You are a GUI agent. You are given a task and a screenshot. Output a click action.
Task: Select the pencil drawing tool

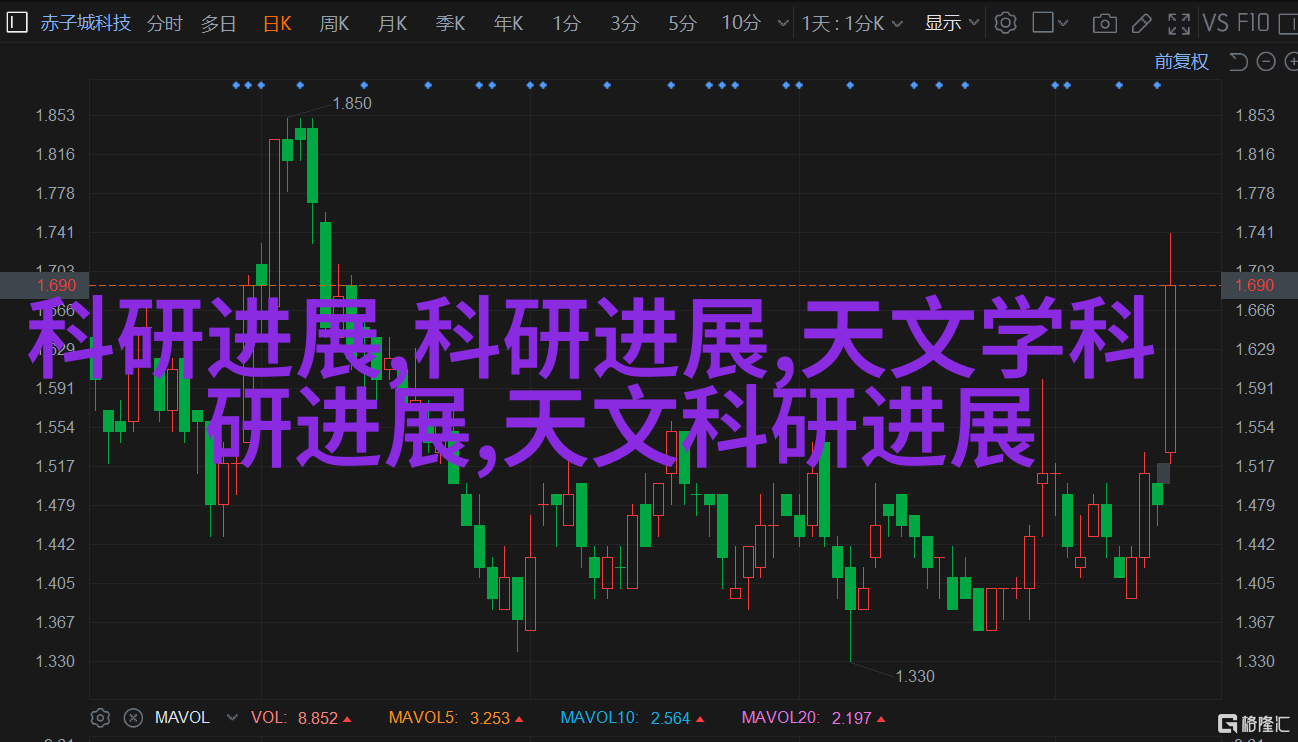tap(1143, 22)
